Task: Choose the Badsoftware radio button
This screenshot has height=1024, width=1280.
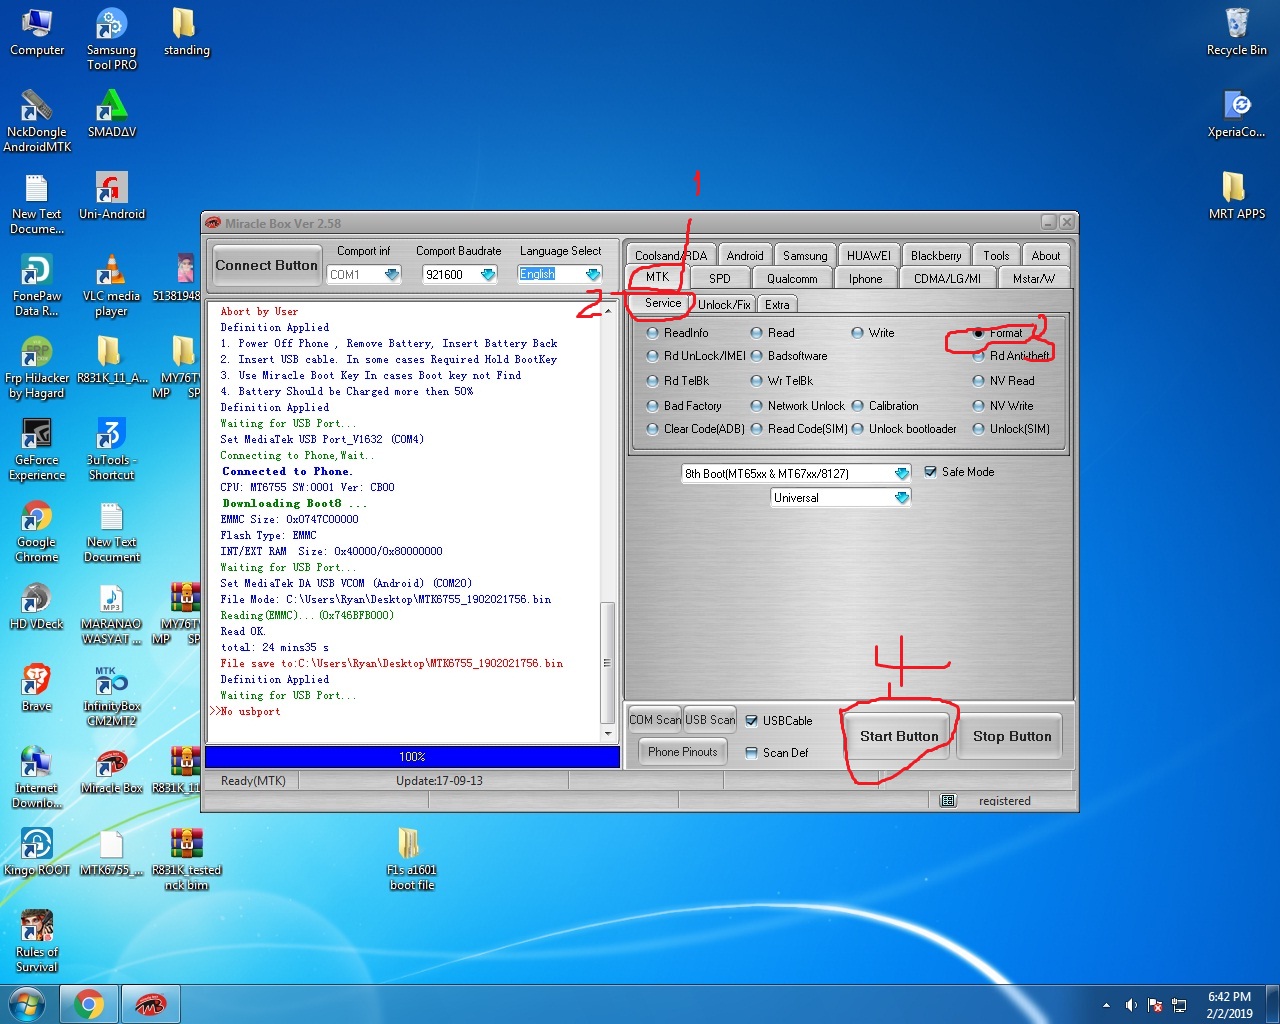Action: tap(789, 356)
